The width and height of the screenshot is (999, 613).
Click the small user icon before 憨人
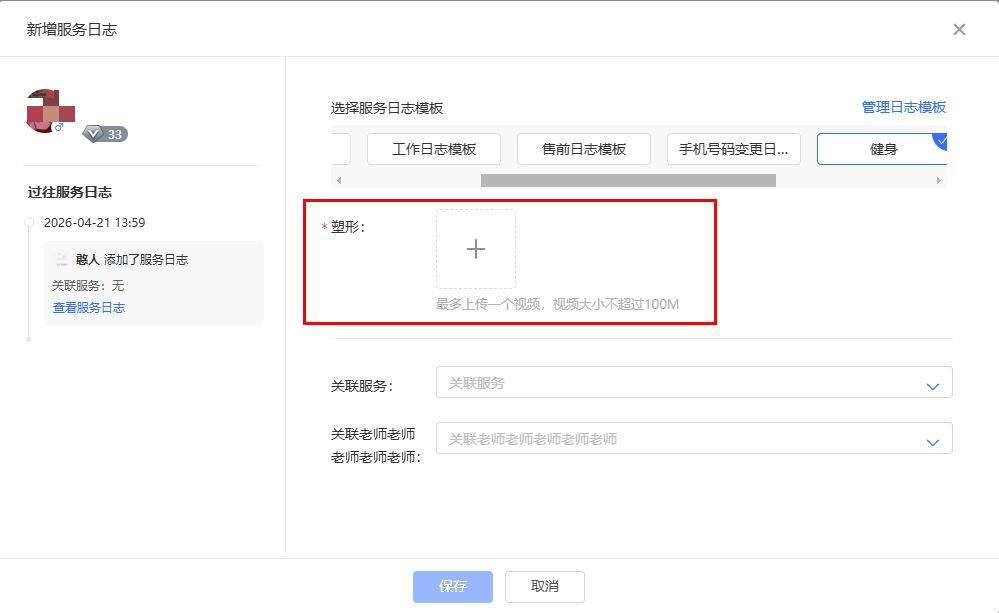(x=62, y=259)
